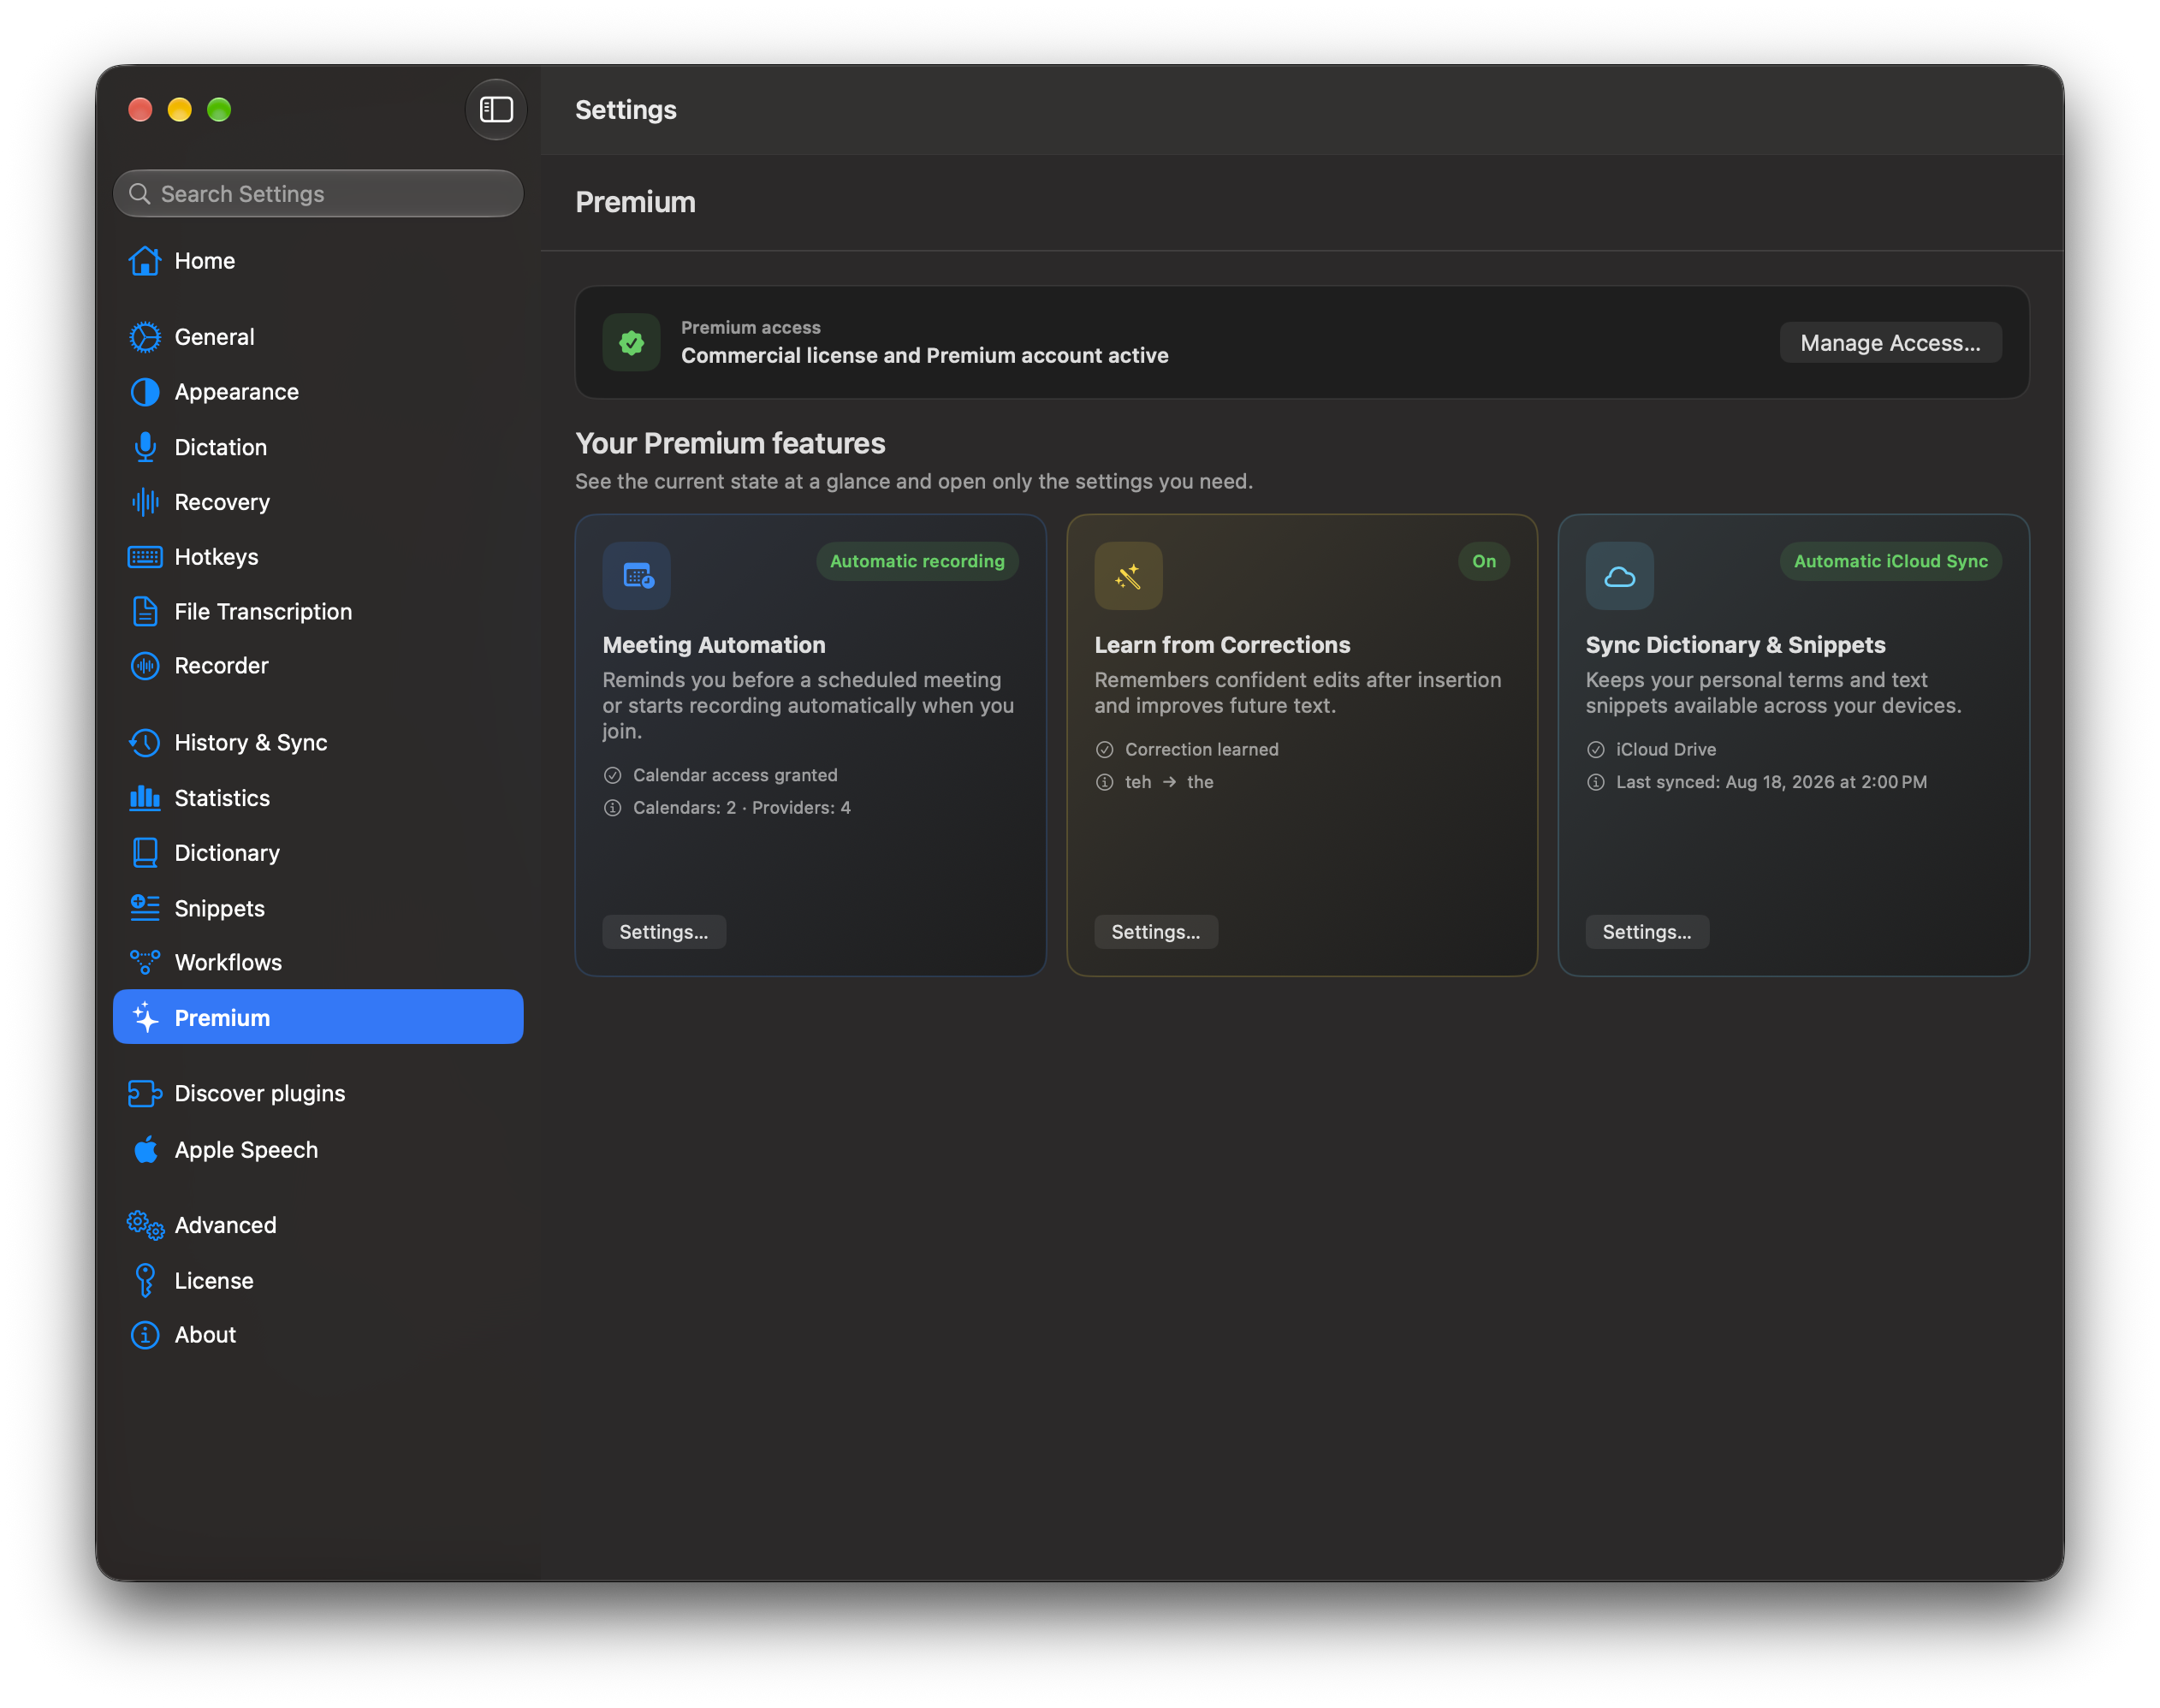
Task: Click the 'Correction learned' status text
Action: 1201,749
